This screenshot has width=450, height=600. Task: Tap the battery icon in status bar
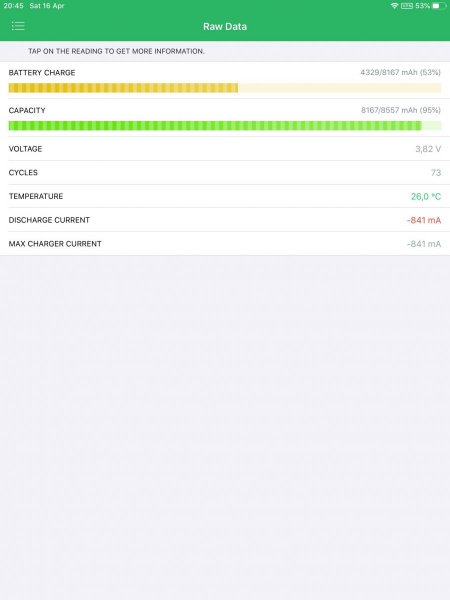click(439, 6)
